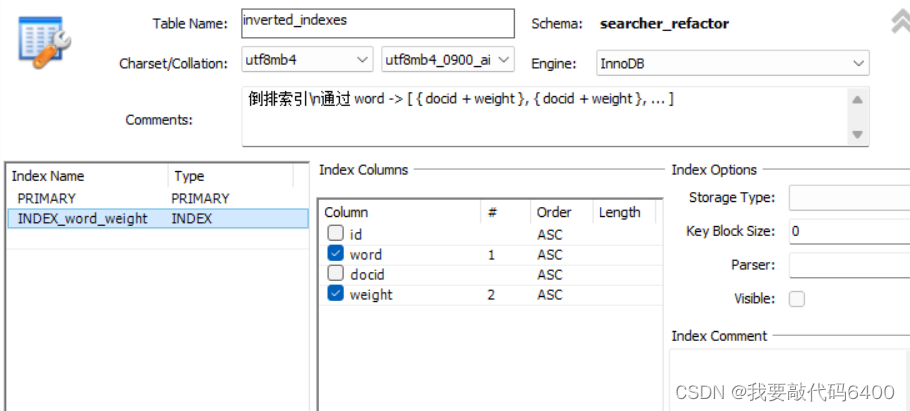Viewport: 910px width, 411px height.
Task: Enable the id column checkbox
Action: coord(335,234)
